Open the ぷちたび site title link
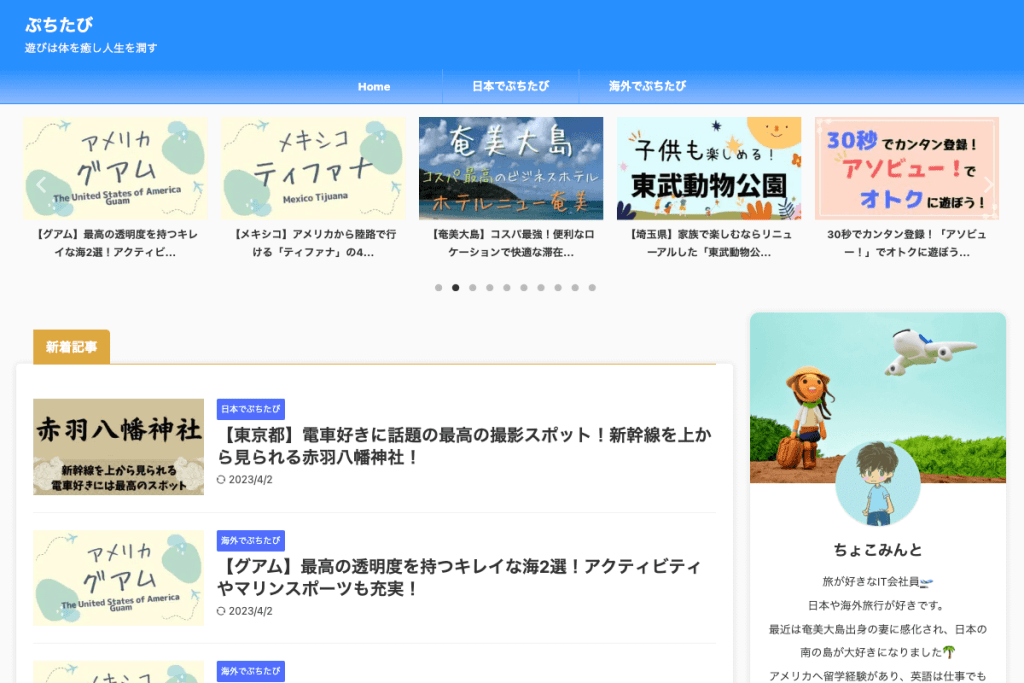The width and height of the screenshot is (1024, 683). [59, 24]
